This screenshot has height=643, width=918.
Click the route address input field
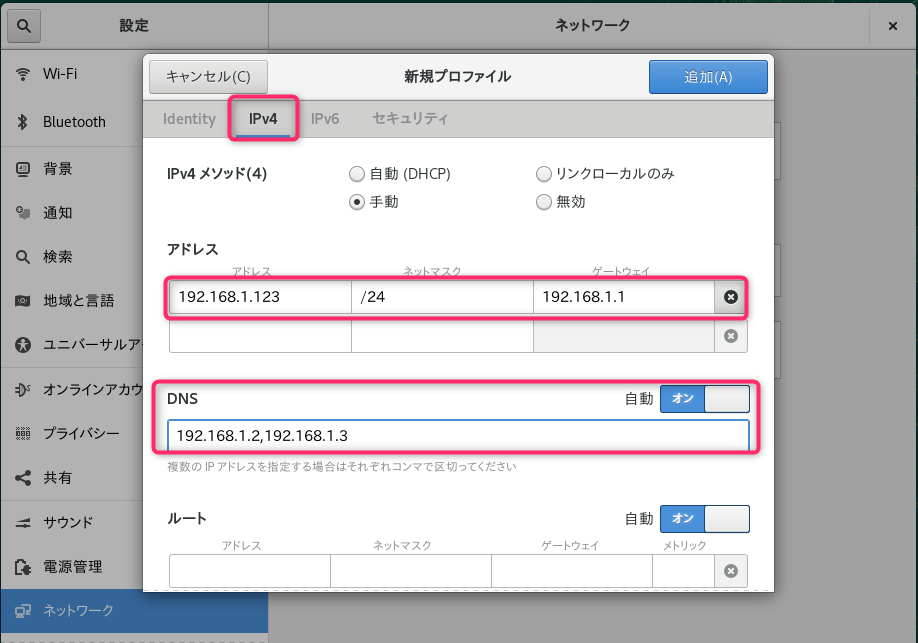[250, 571]
